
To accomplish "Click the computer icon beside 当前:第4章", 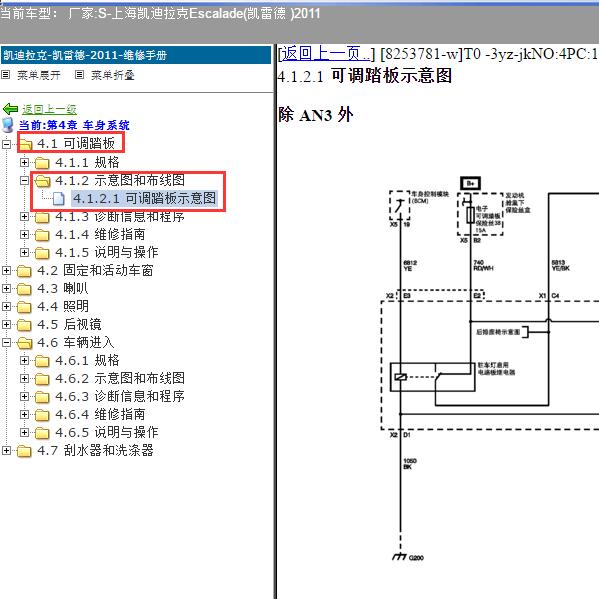I will point(8,125).
